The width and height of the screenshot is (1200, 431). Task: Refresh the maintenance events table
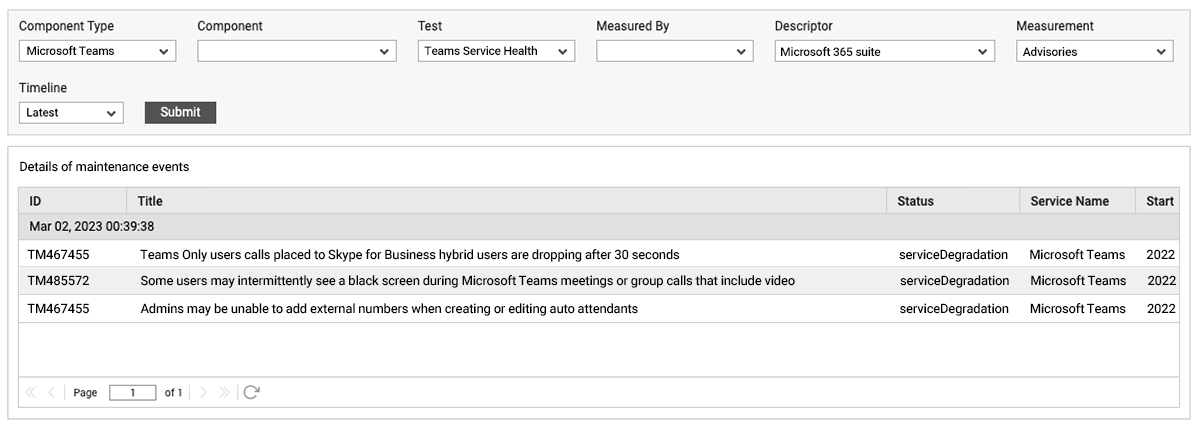(x=251, y=393)
